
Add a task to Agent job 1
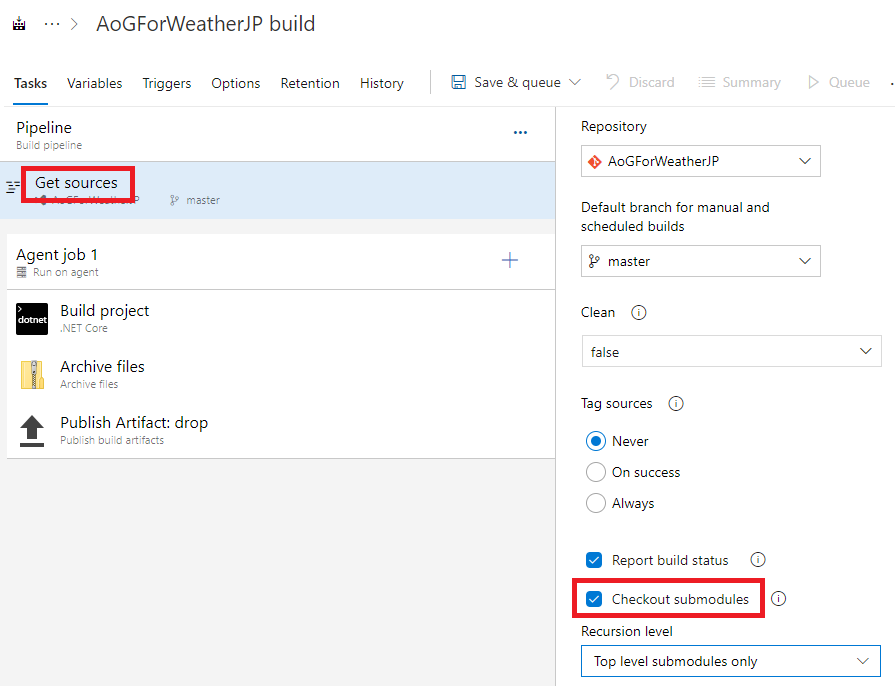pos(510,260)
